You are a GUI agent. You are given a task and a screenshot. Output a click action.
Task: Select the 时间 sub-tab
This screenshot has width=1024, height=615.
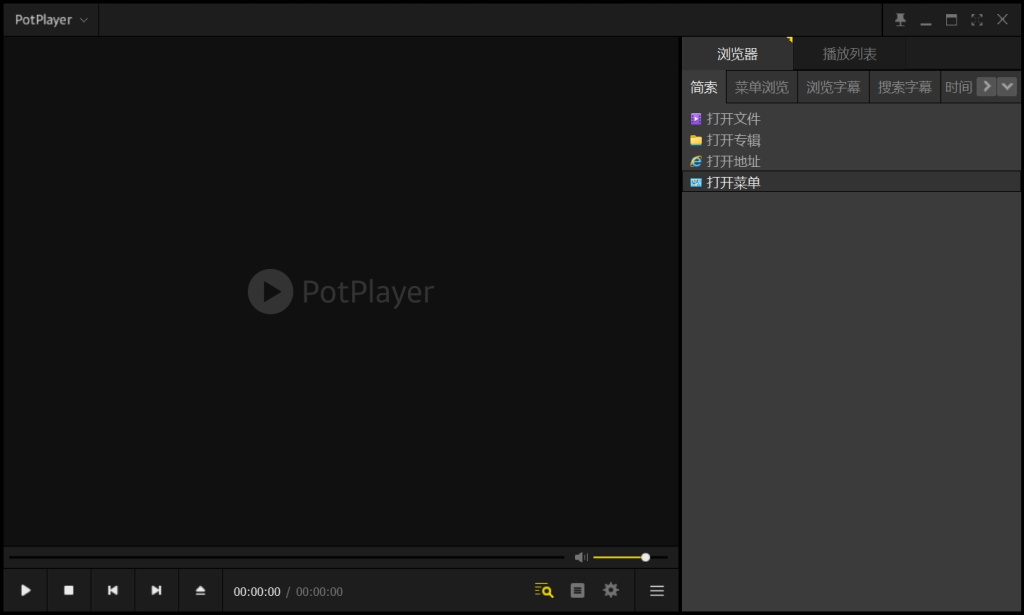click(958, 87)
